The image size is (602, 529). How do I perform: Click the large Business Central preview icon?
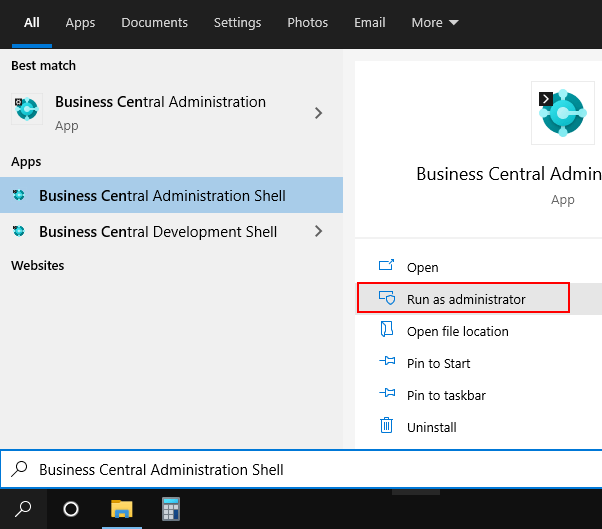click(562, 112)
